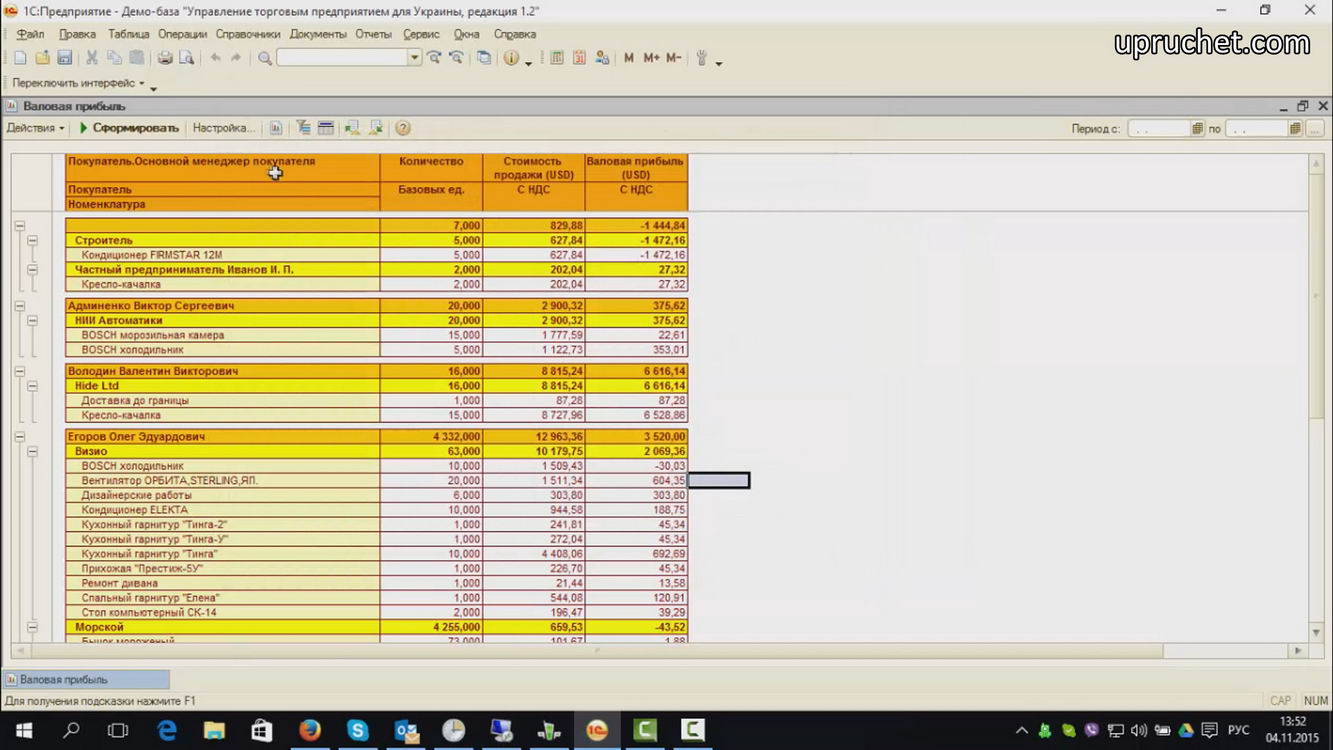
Task: Open the help question mark icon
Action: click(x=403, y=128)
